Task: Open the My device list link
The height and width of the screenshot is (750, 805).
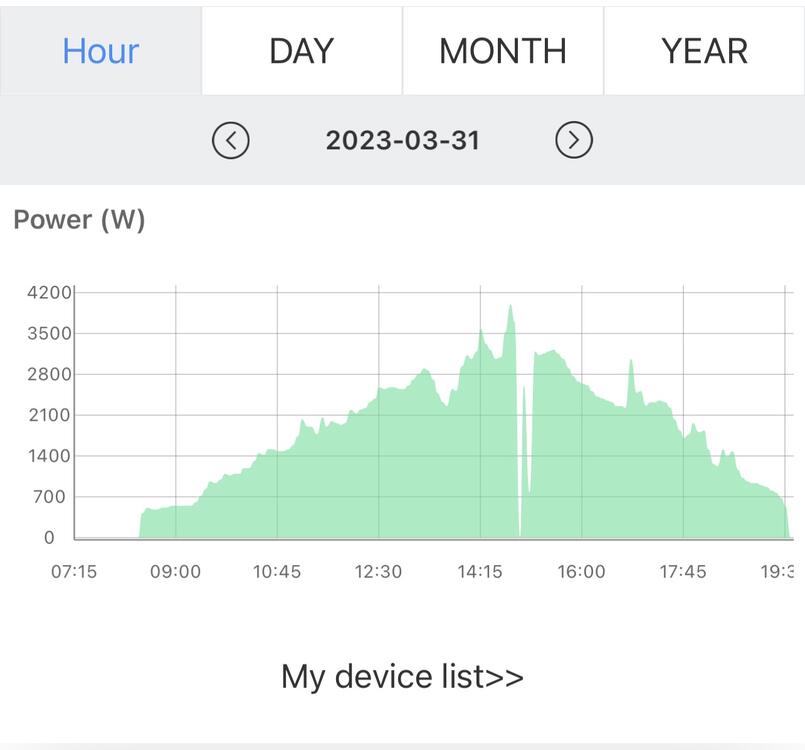Action: coord(402,676)
